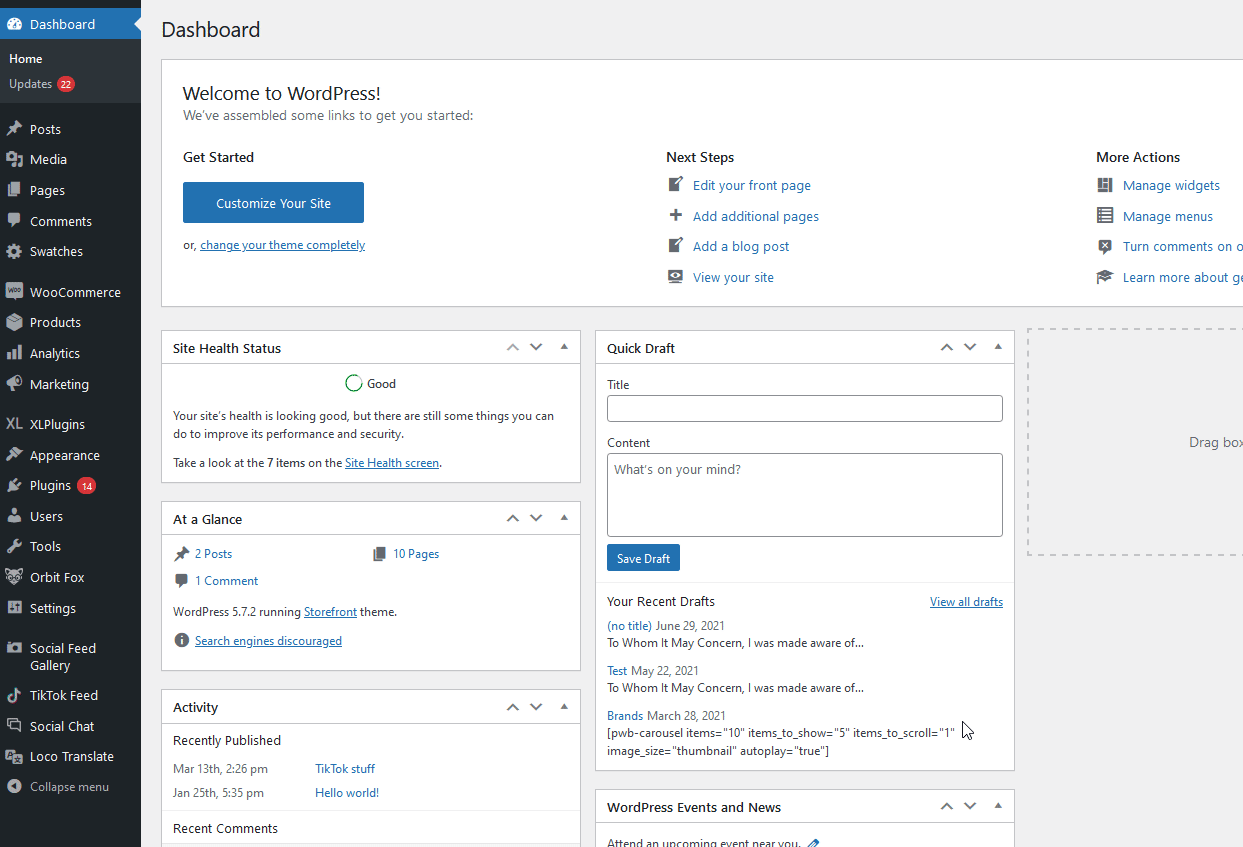Open the Site Health screen link

click(392, 463)
